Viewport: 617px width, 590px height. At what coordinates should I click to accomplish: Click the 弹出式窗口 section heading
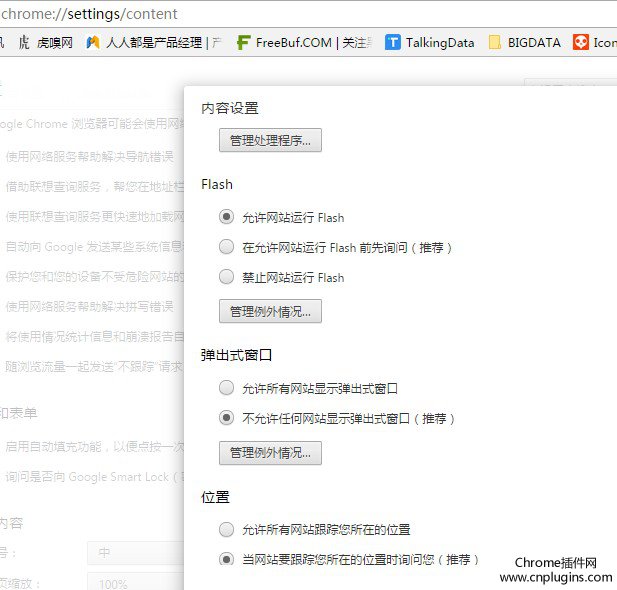[x=236, y=355]
